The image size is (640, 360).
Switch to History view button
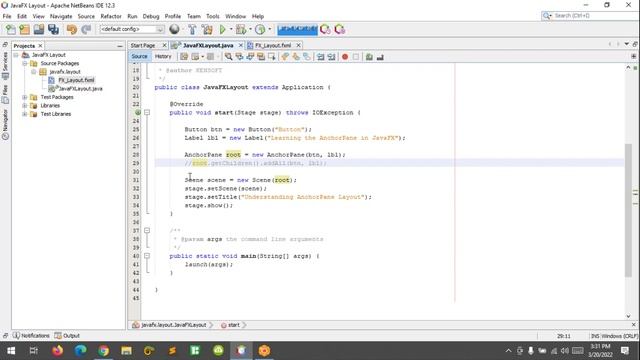(x=163, y=56)
